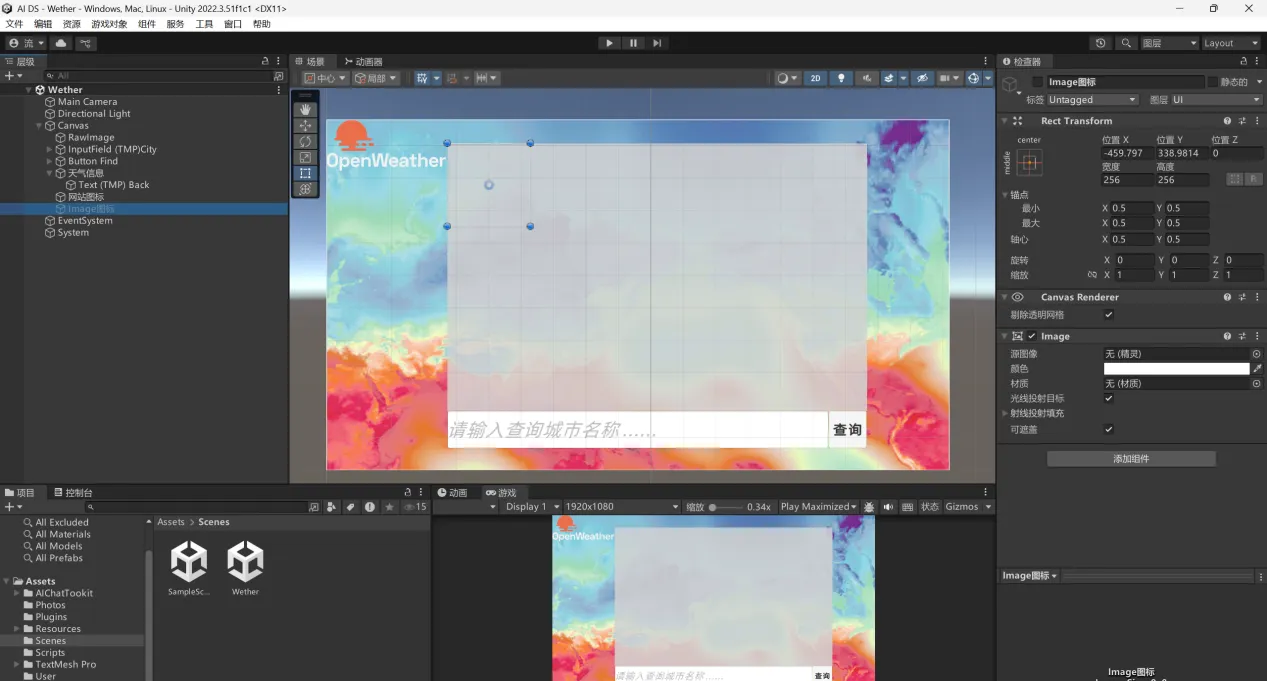Click the 添加组件 button in the Inspector
The height and width of the screenshot is (681, 1267).
point(1131,458)
